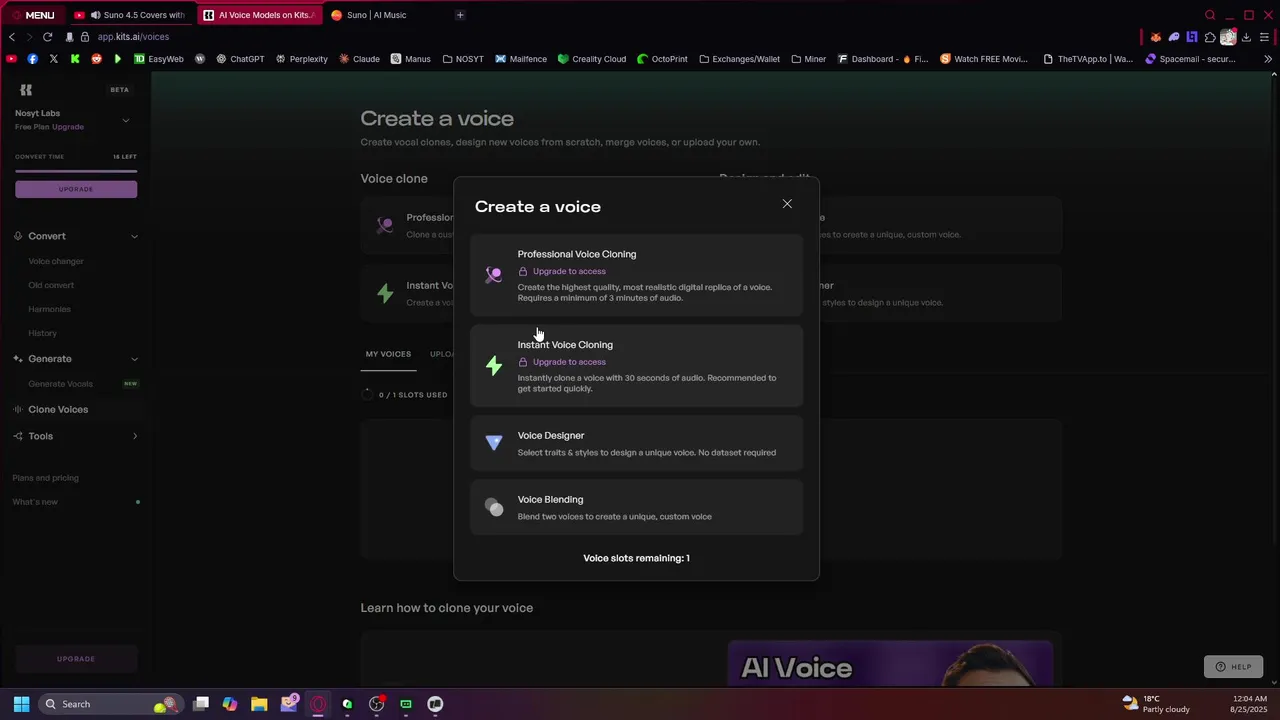1280x720 pixels.
Task: Open the Perplexity bookmark
Action: coord(301,59)
